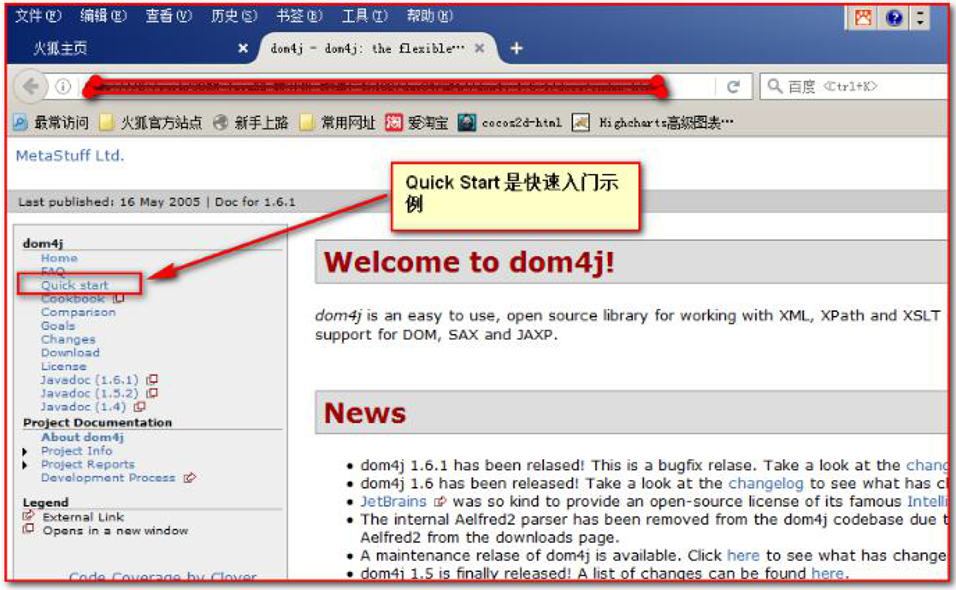956x590 pixels.
Task: Open the Javadoc (1.4) link
Action: click(x=84, y=407)
